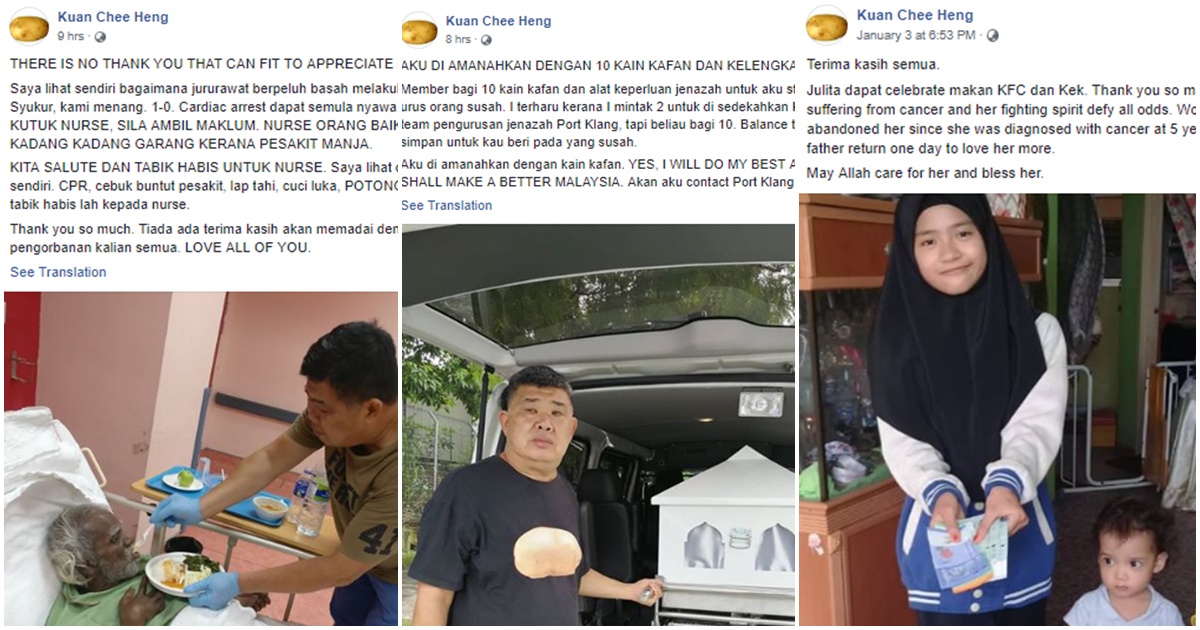This screenshot has width=1200, height=630.
Task: Open the January 3 at 6:53 PM timestamp
Action: tap(916, 35)
